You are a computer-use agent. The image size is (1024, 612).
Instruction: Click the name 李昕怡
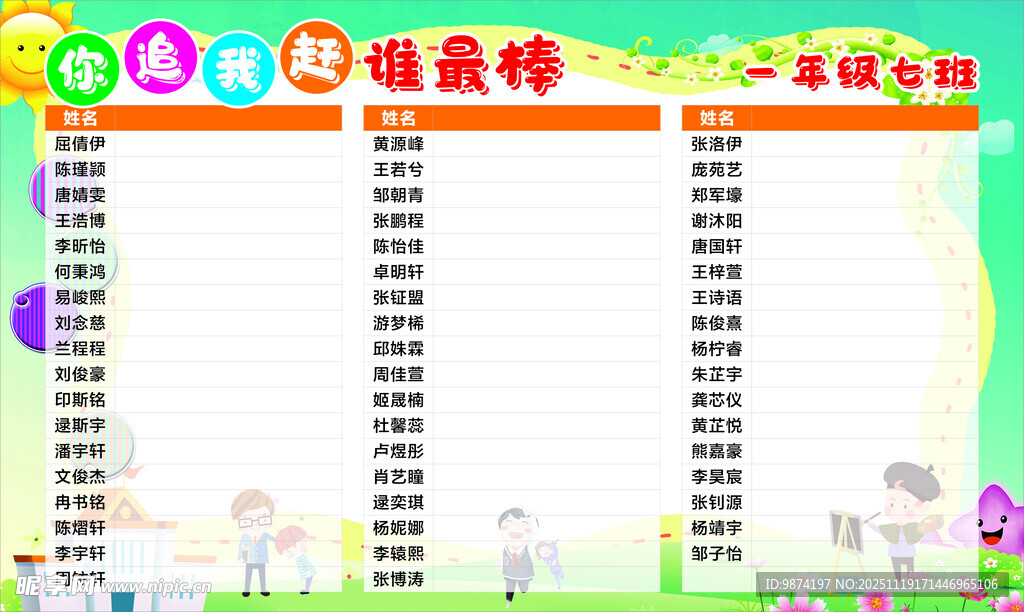(80, 246)
